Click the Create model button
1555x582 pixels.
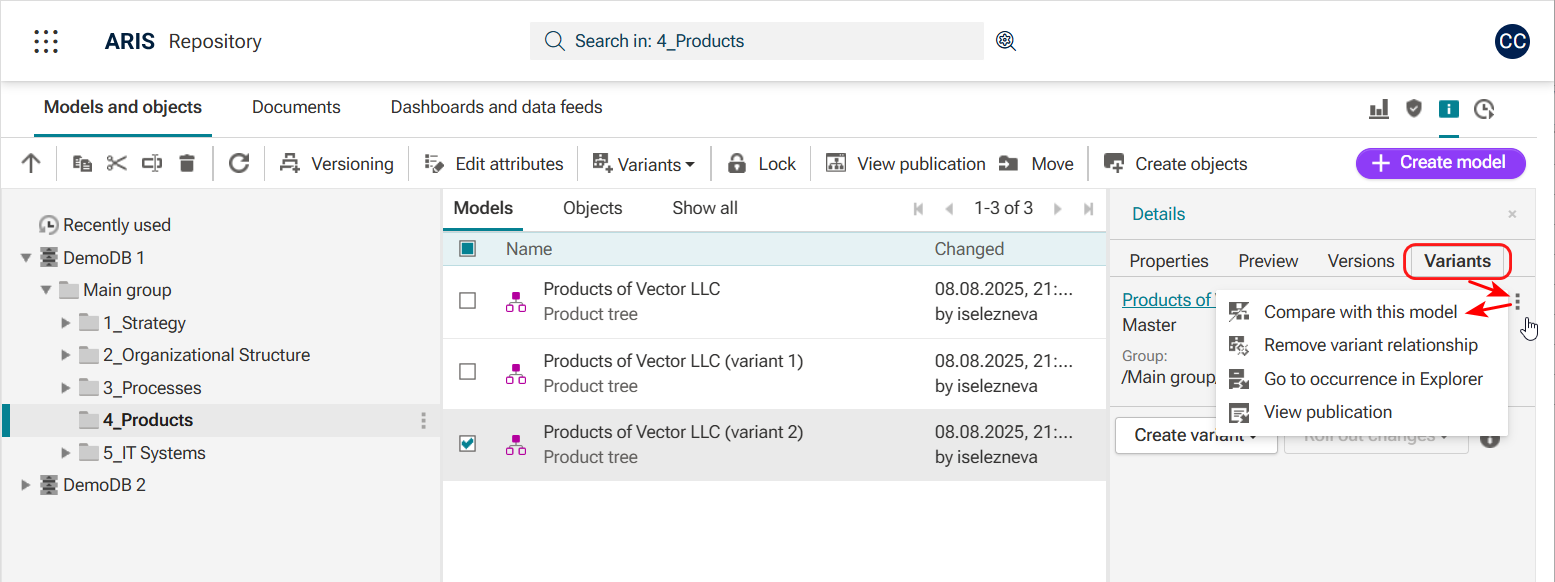(x=1440, y=163)
